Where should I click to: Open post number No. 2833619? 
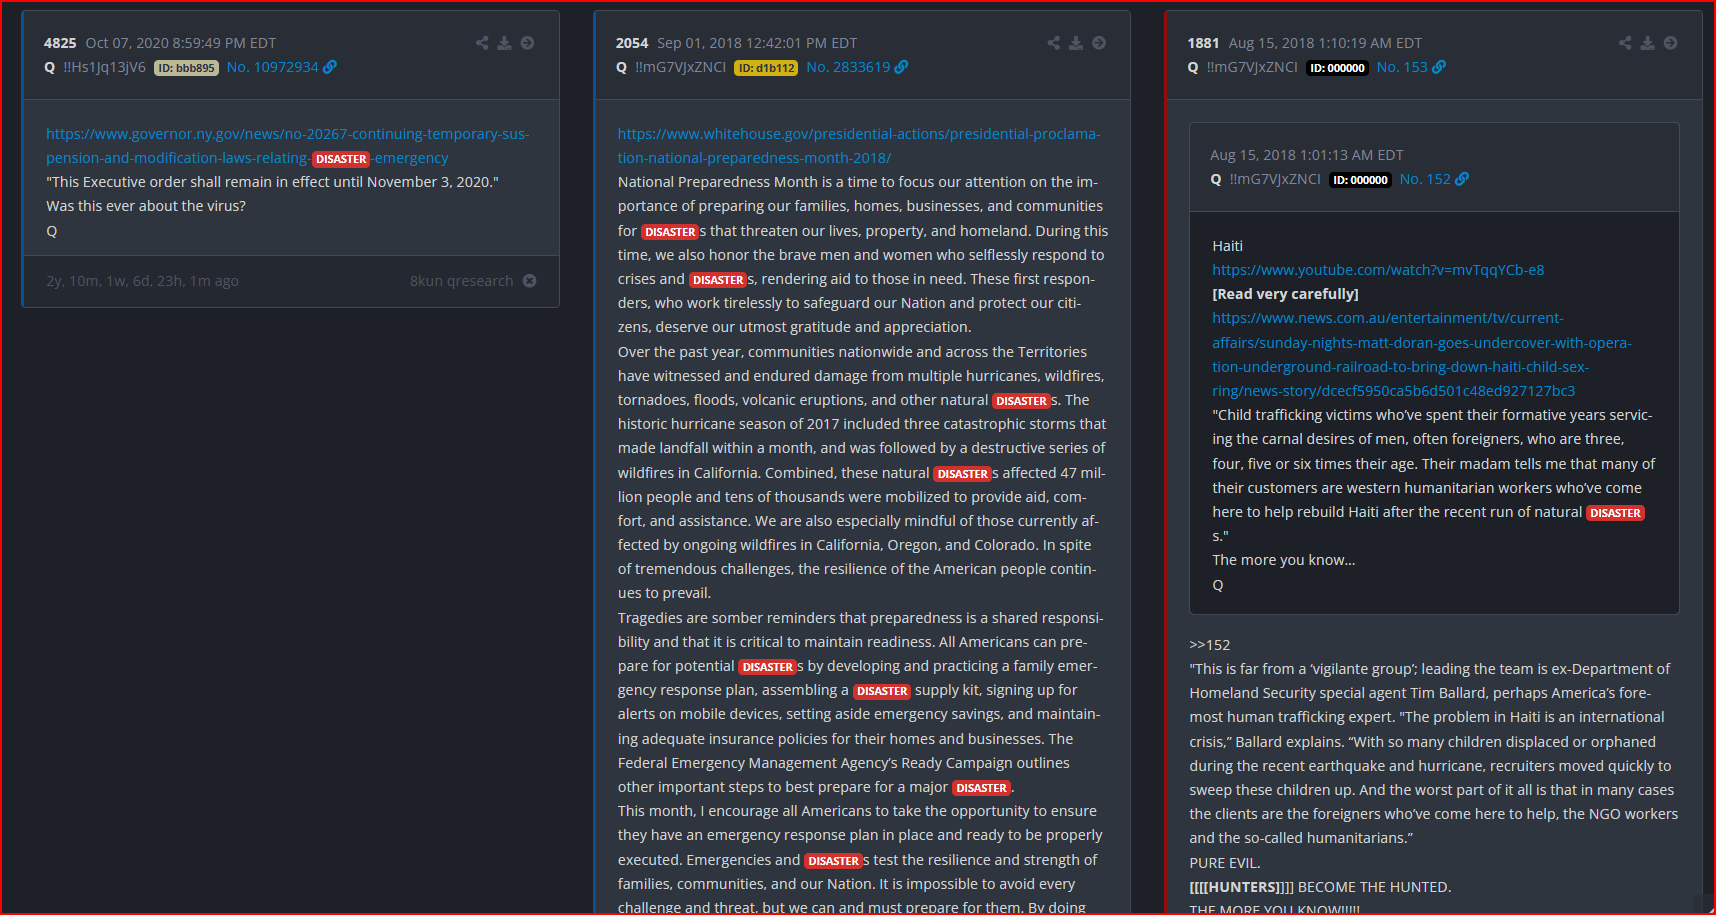848,67
